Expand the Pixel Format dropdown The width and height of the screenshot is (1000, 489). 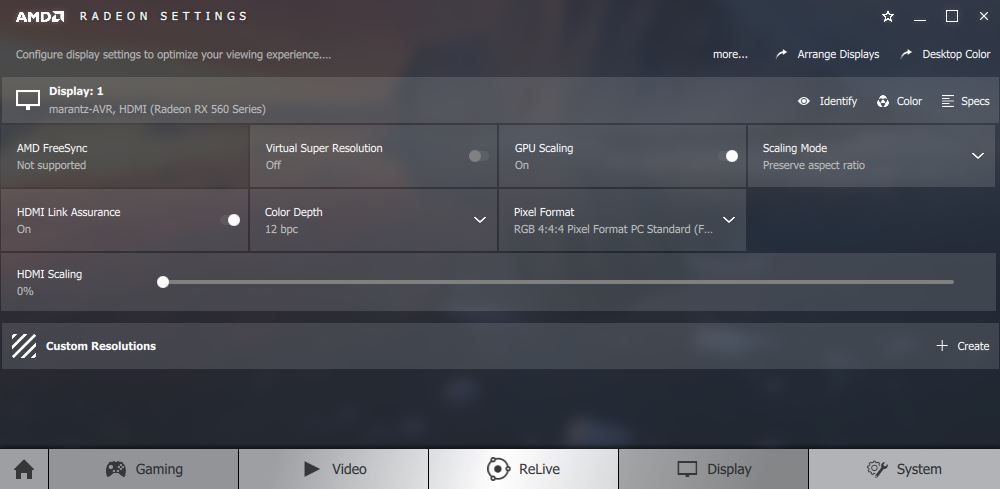tap(729, 220)
